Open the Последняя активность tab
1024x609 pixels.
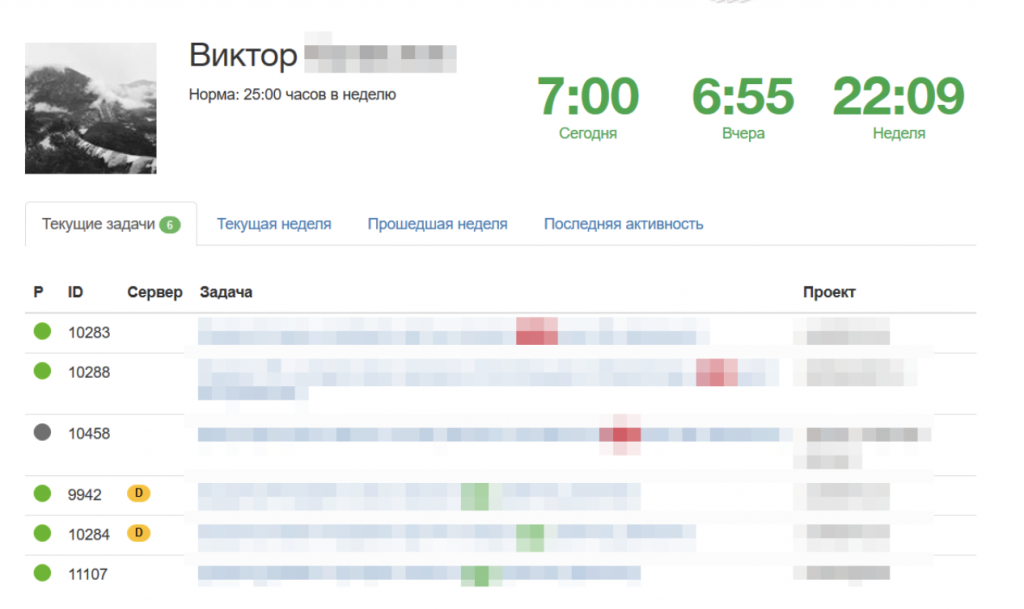(x=622, y=224)
